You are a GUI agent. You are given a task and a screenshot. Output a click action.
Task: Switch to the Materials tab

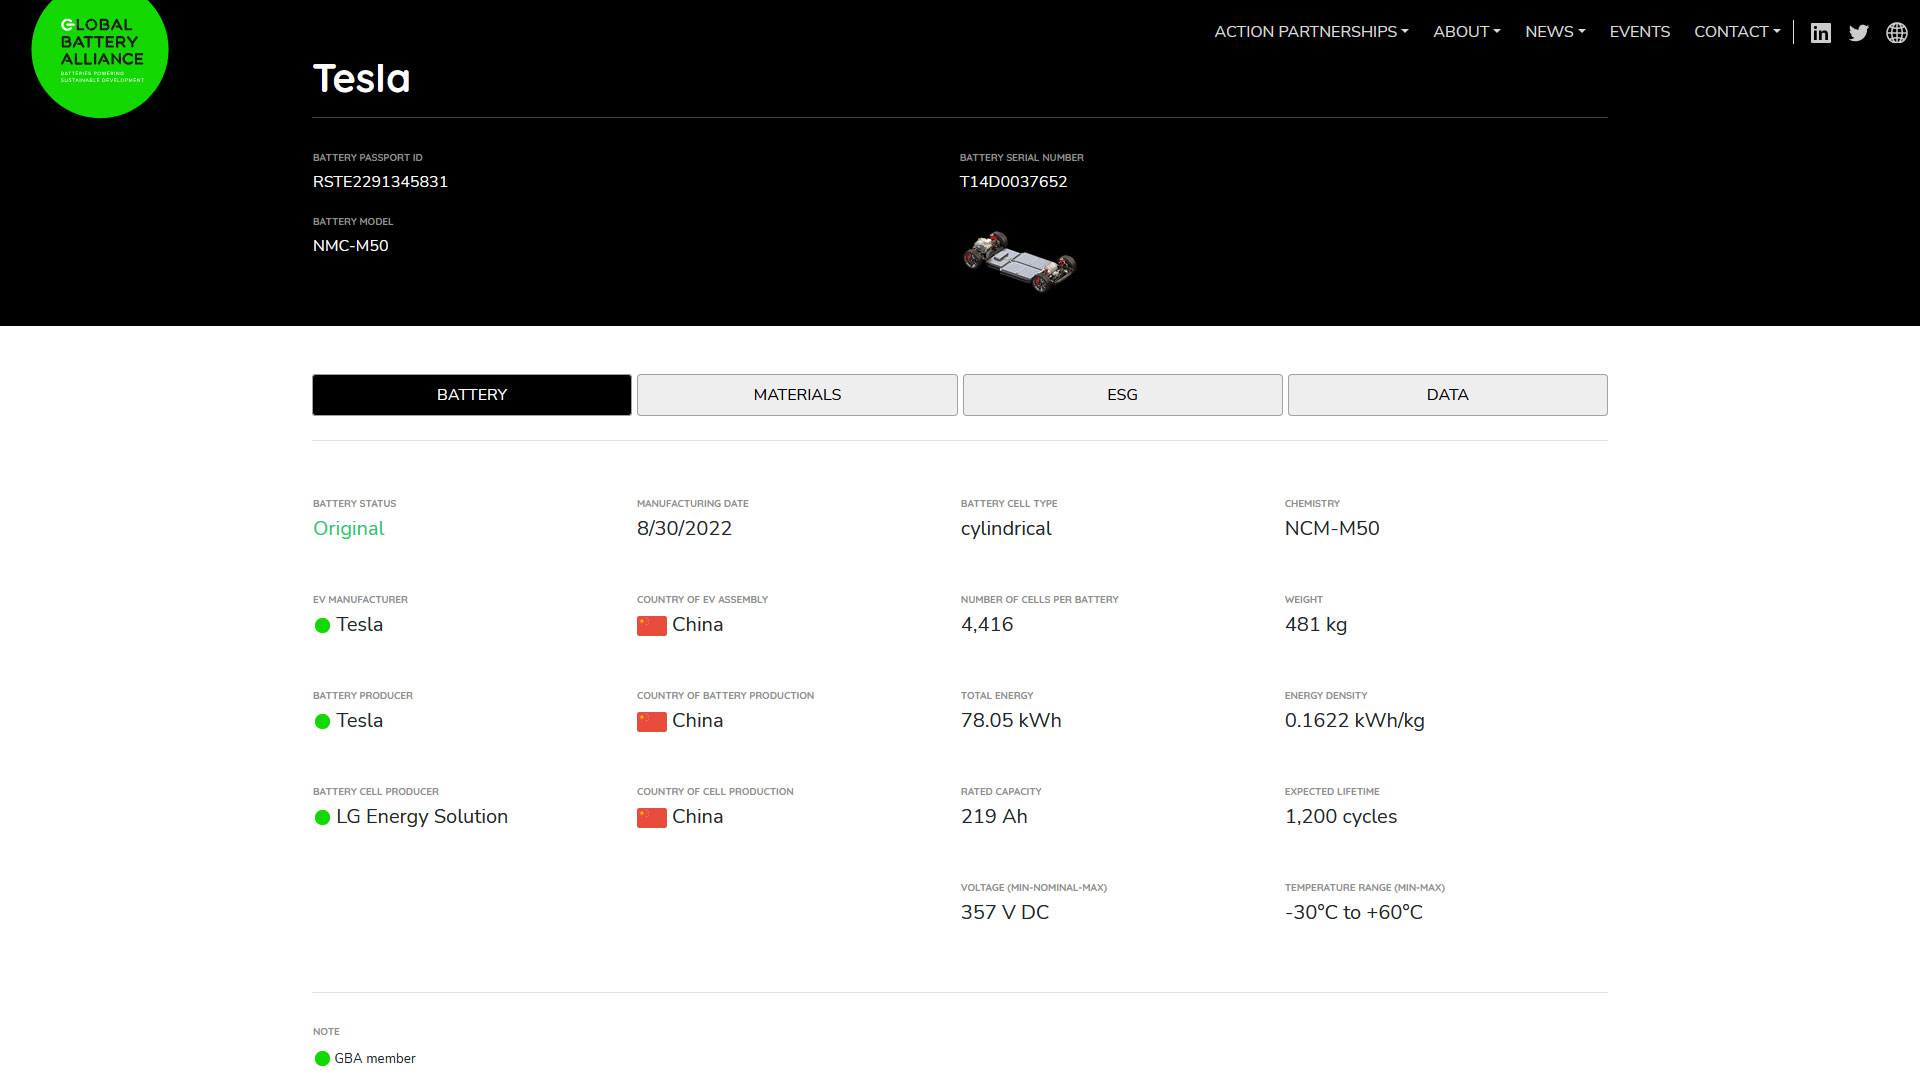coord(797,395)
